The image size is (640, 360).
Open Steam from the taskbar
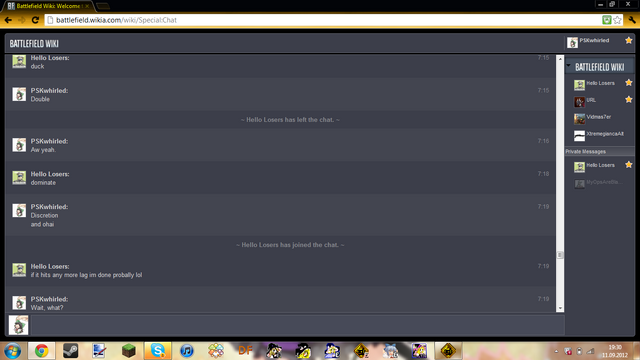pyautogui.click(x=70, y=351)
